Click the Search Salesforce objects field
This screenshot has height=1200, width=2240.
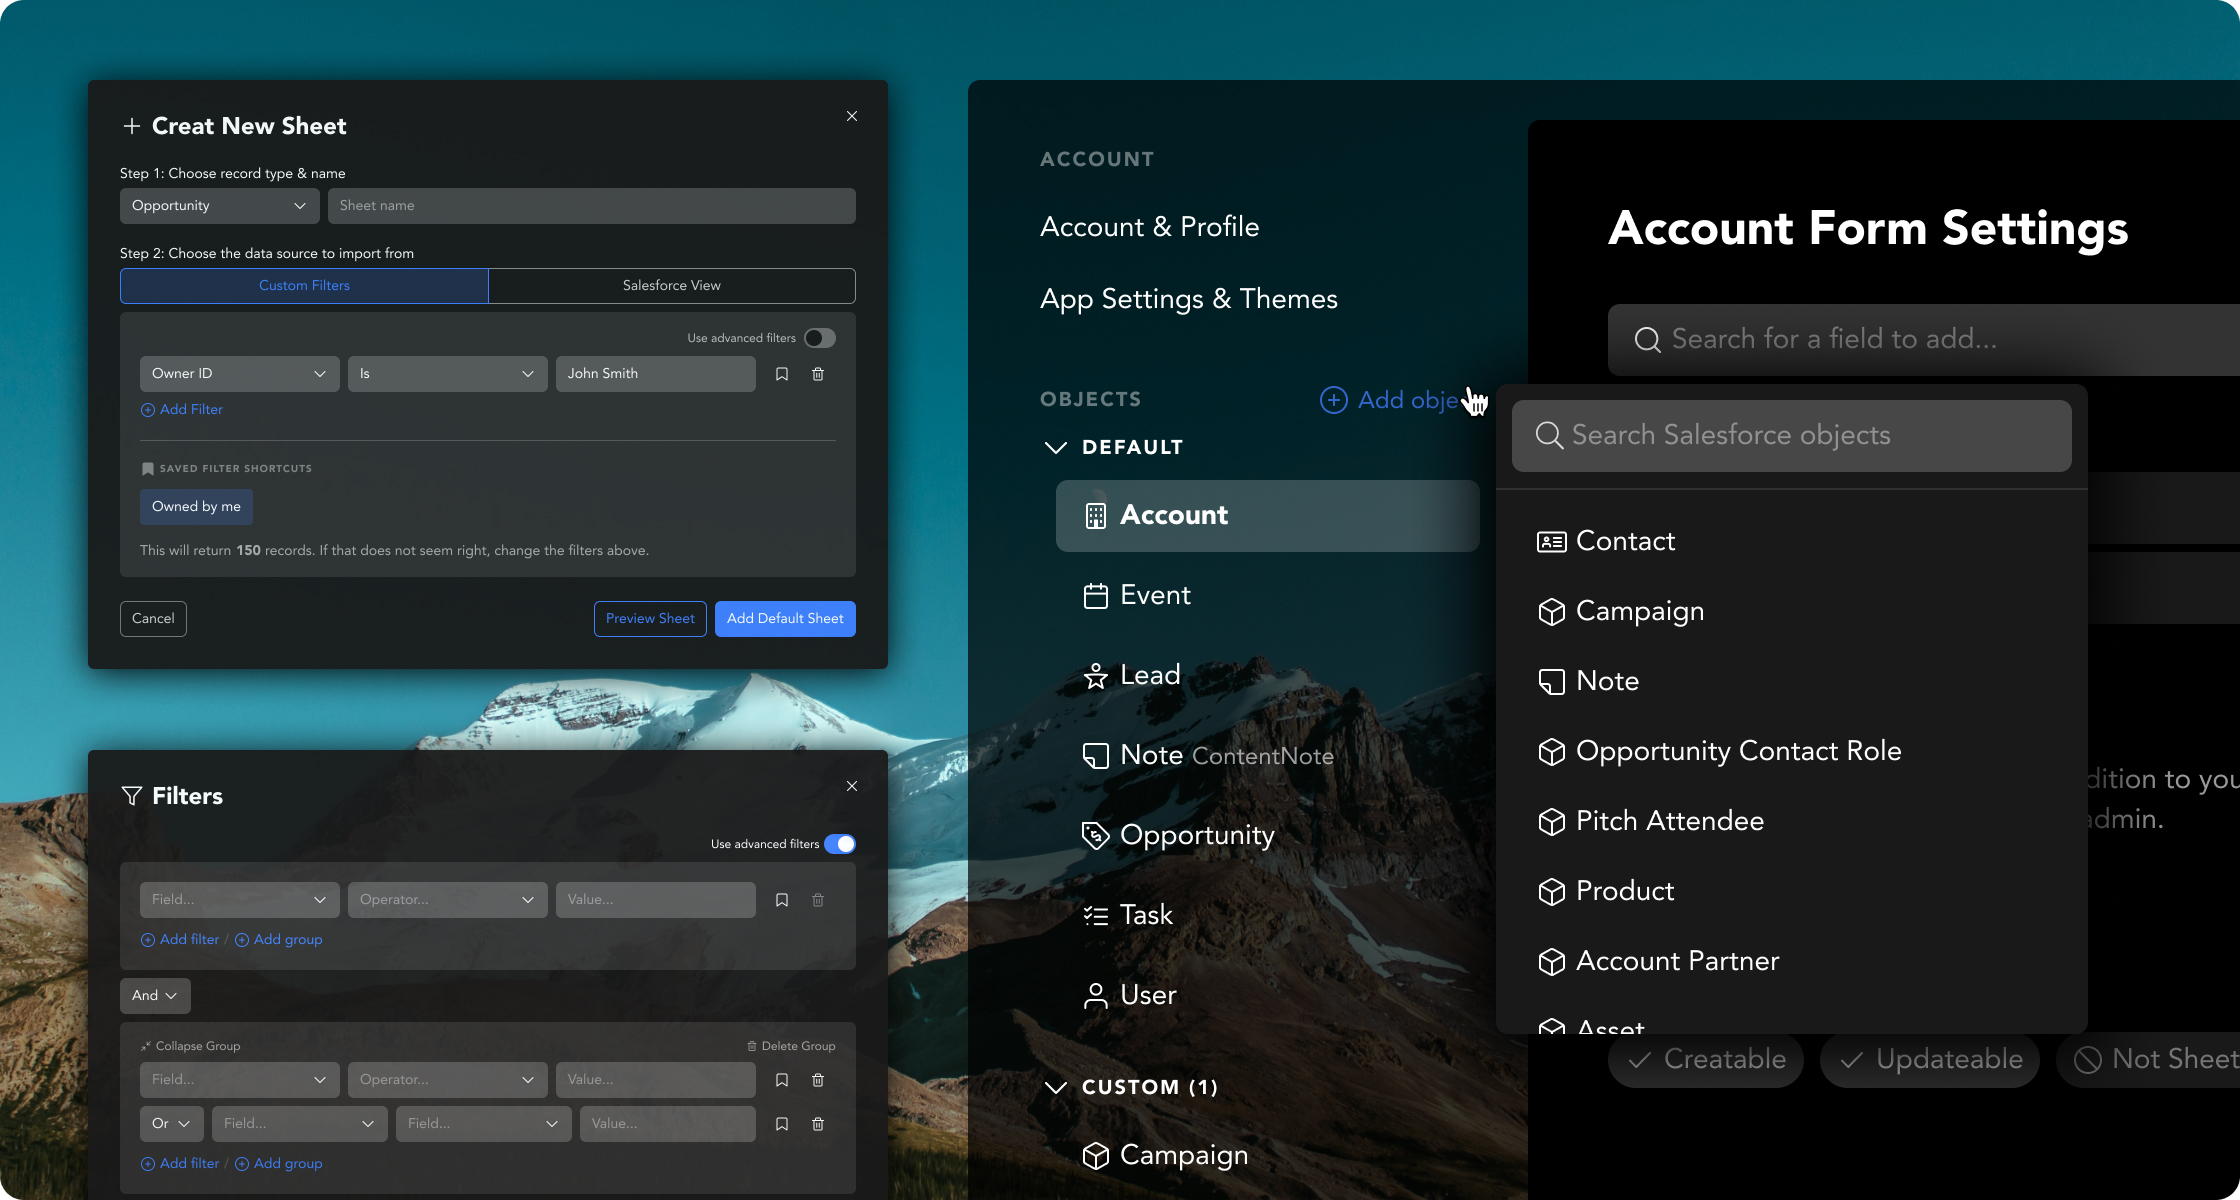[x=1791, y=436]
